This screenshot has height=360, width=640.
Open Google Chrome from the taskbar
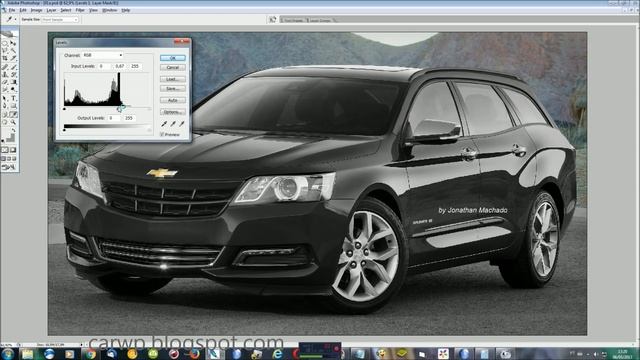point(90,354)
